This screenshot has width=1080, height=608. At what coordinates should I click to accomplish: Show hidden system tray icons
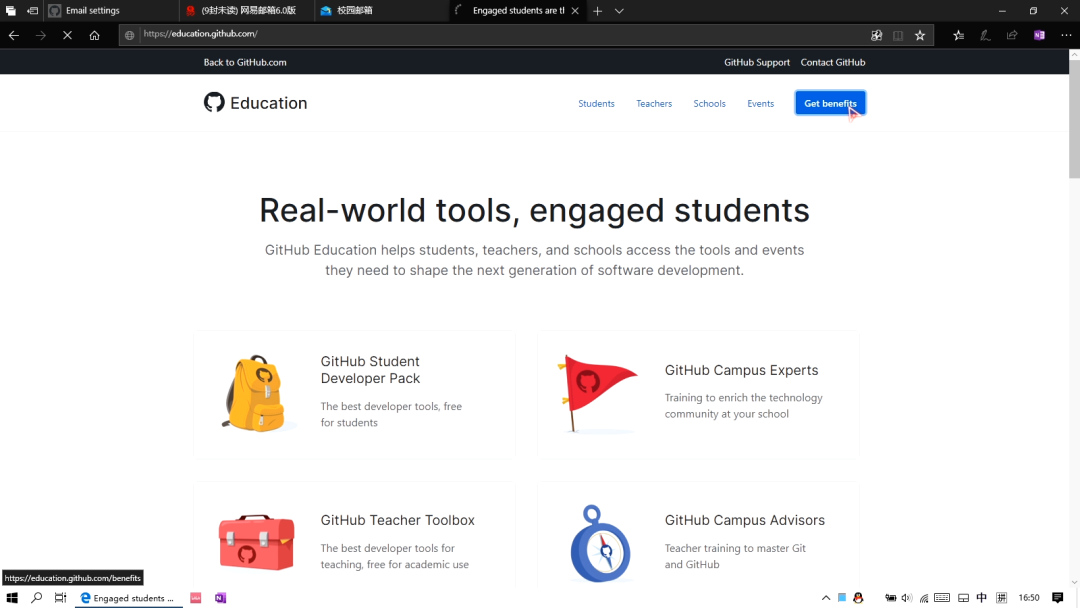point(826,598)
